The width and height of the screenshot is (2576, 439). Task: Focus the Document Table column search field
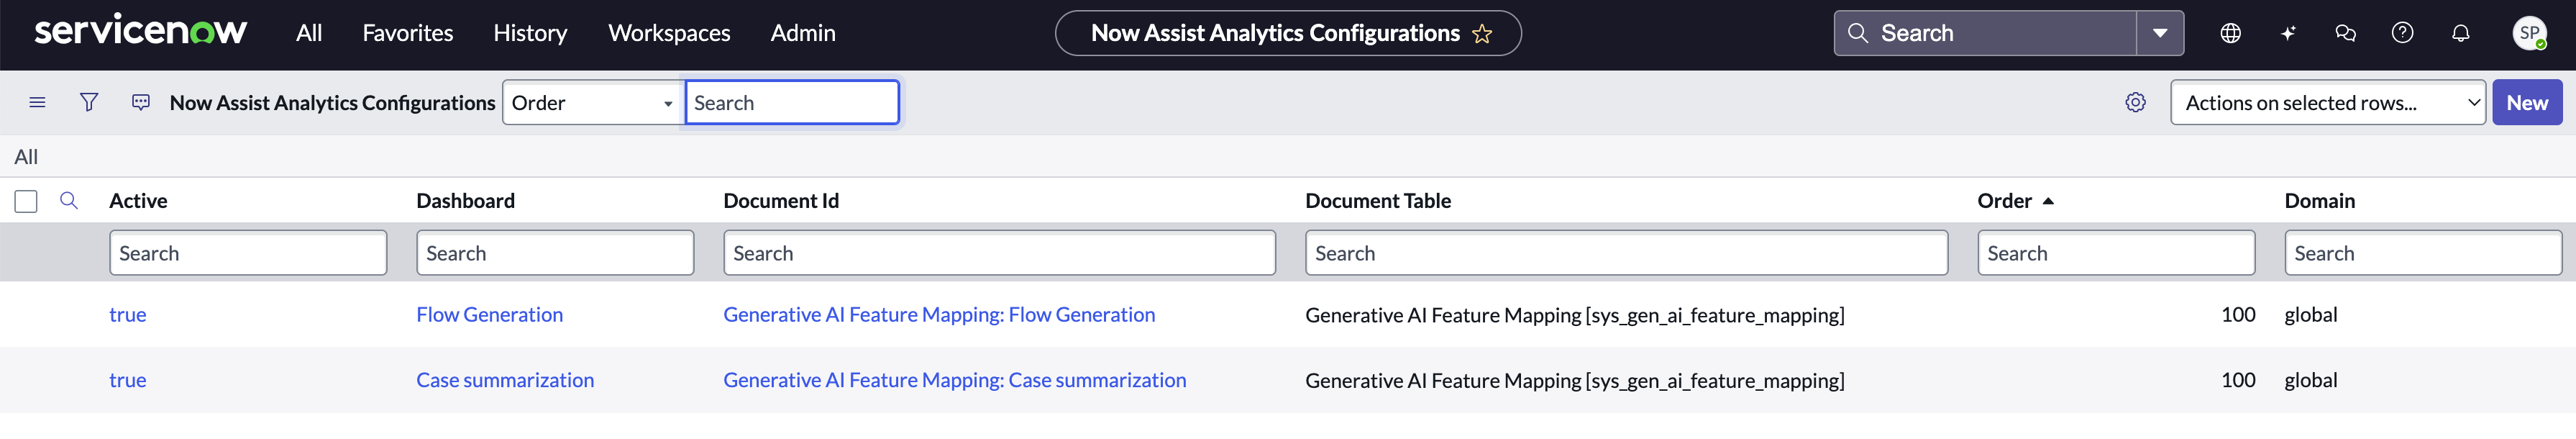tap(1626, 253)
